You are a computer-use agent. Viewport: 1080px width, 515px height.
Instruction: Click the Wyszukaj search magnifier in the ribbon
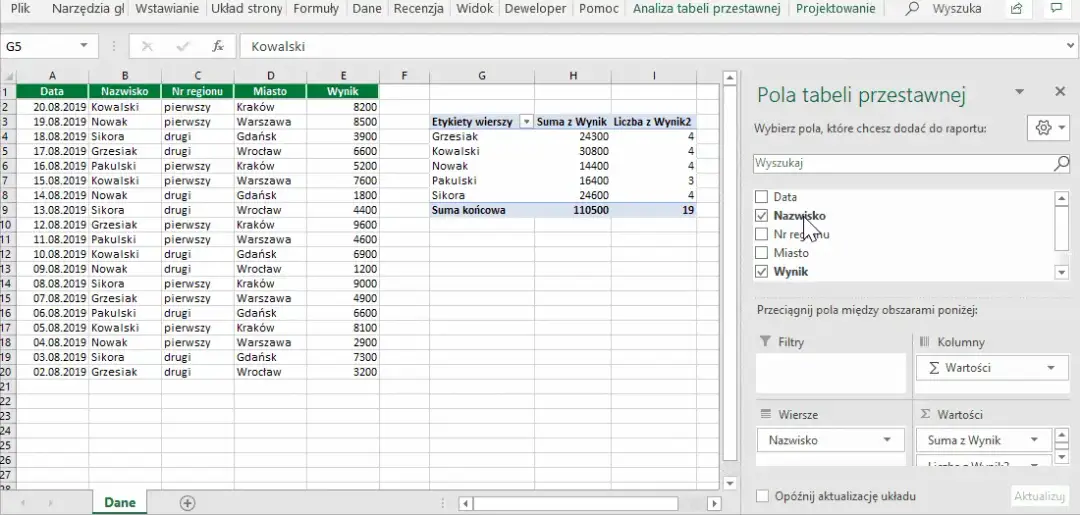point(912,9)
